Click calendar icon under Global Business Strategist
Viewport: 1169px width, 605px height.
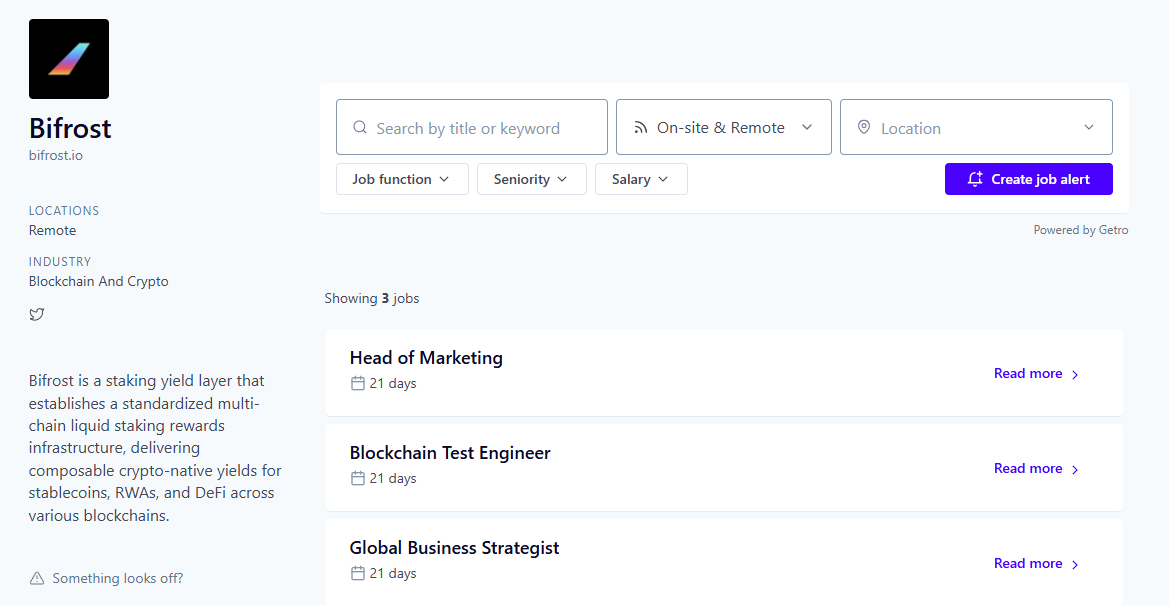(x=358, y=573)
